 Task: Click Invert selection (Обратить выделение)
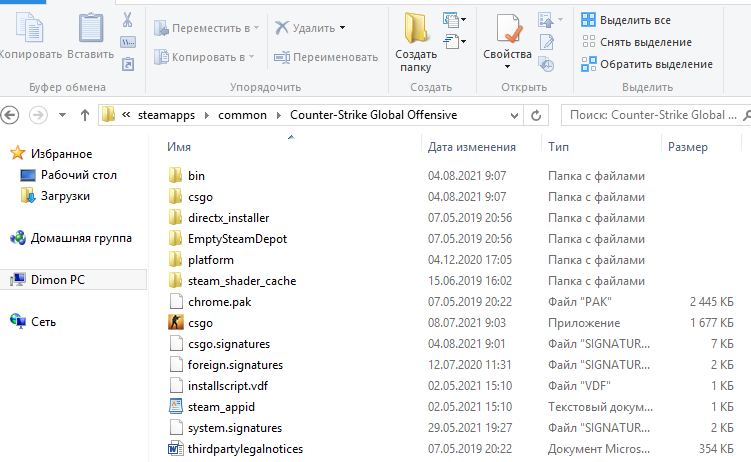pos(647,64)
